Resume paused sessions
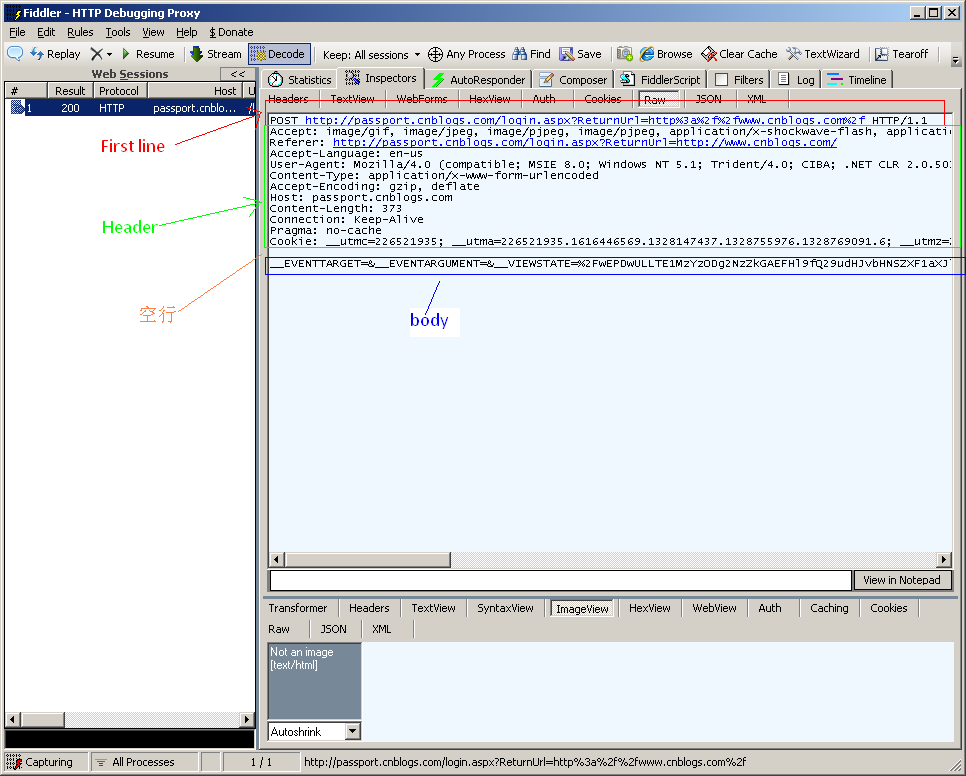966x776 pixels. point(148,54)
